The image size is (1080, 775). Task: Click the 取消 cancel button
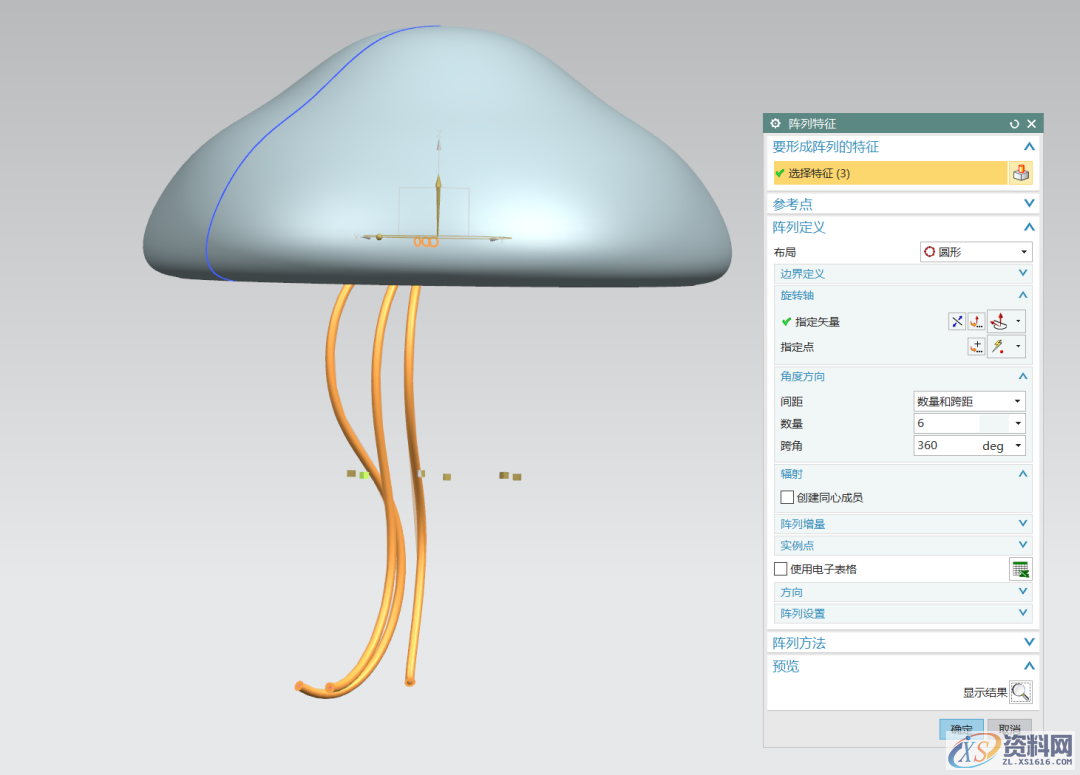(1009, 729)
